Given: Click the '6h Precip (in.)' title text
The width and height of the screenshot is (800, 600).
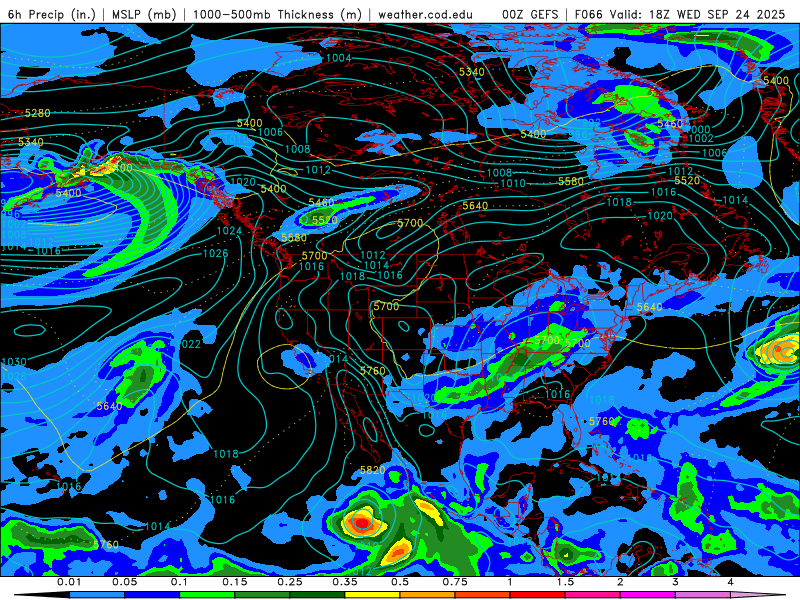Looking at the screenshot, I should pos(52,14).
